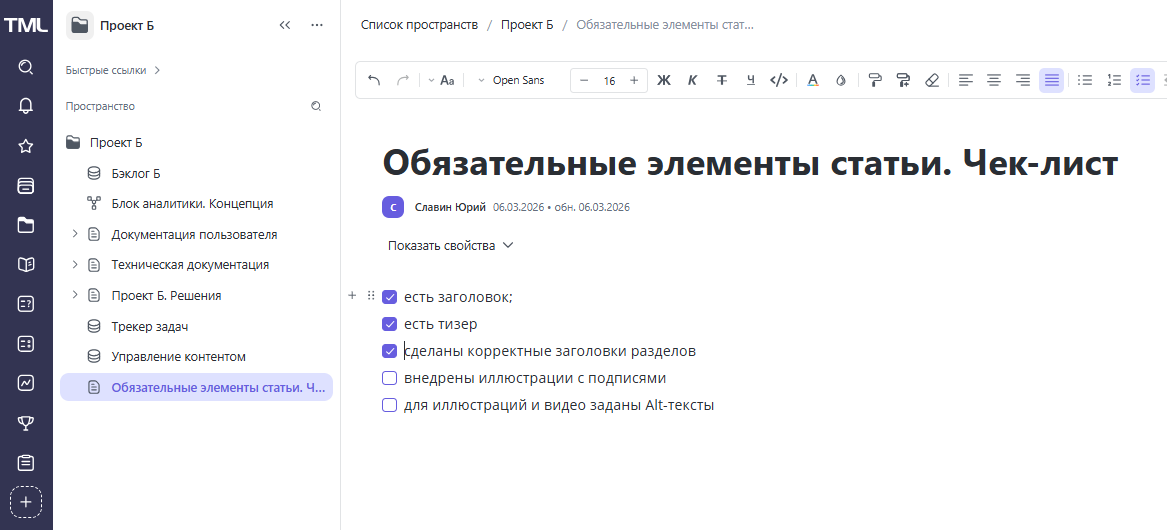The image size is (1167, 530).
Task: Click the drag handle beside first item
Action: point(371,296)
